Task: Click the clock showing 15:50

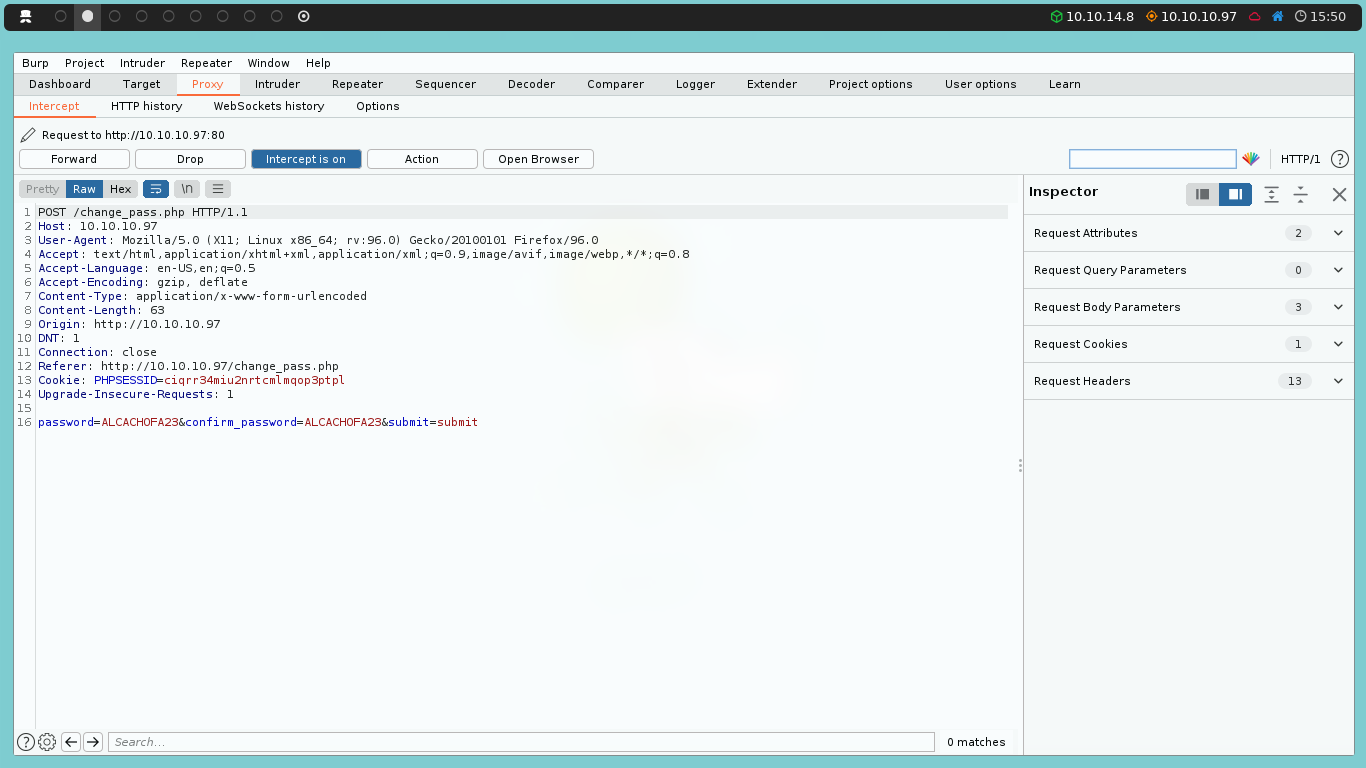Action: (1320, 16)
